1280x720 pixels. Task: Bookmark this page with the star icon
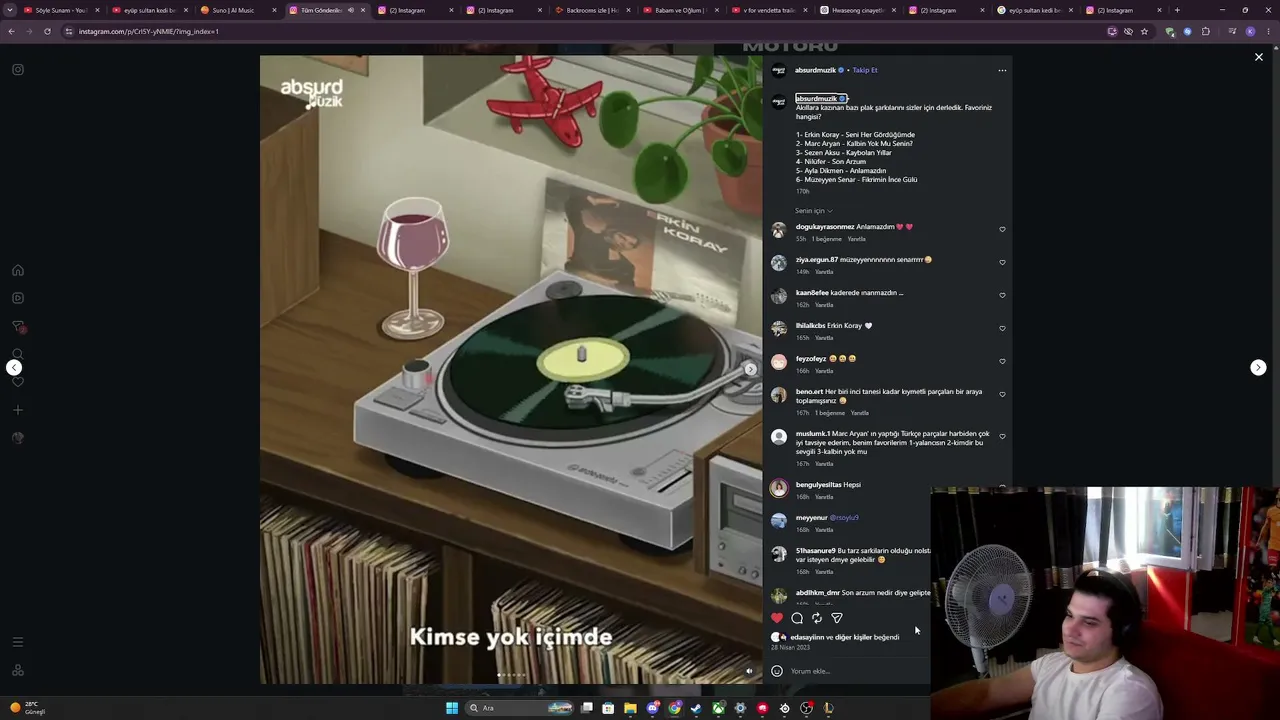click(1145, 31)
